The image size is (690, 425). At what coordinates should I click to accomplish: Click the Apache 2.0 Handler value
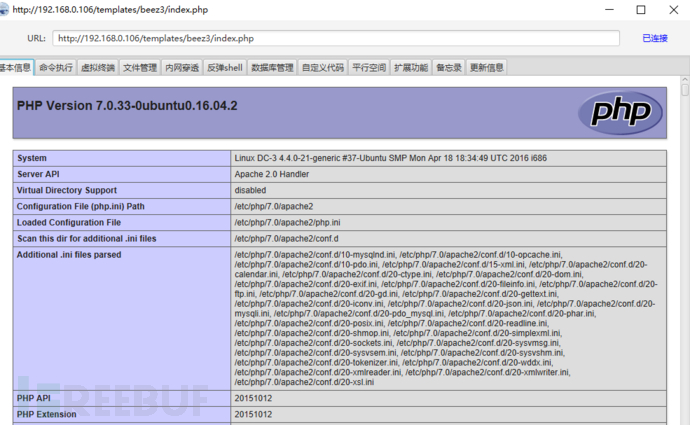point(272,174)
